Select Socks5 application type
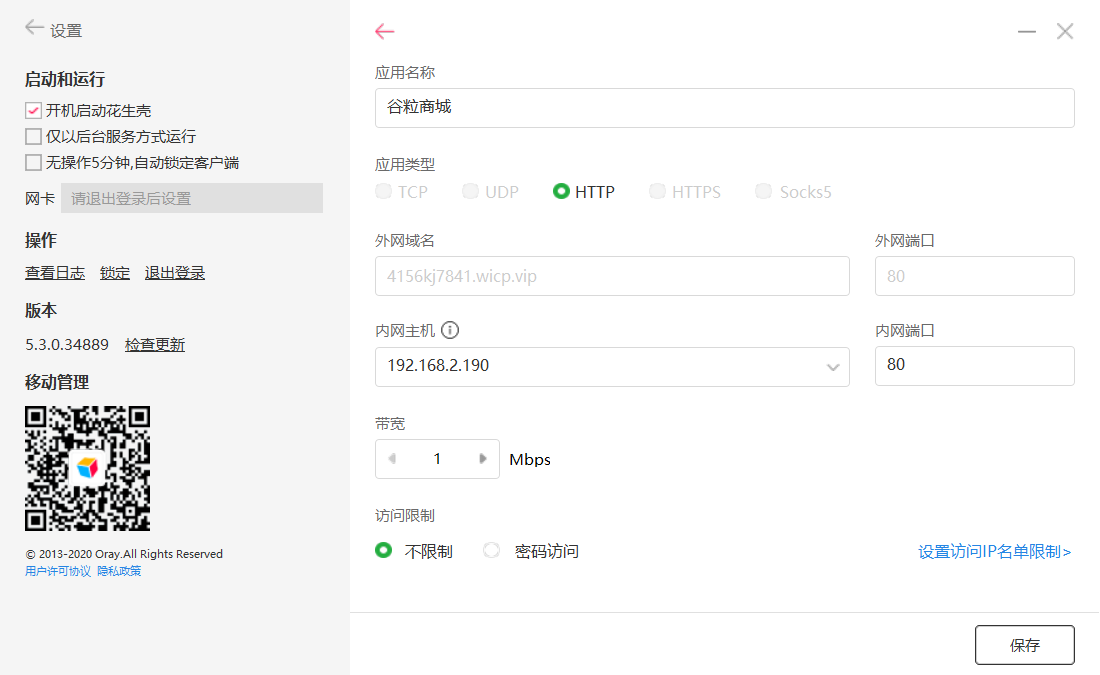Image resolution: width=1100 pixels, height=675 pixels. click(x=763, y=192)
